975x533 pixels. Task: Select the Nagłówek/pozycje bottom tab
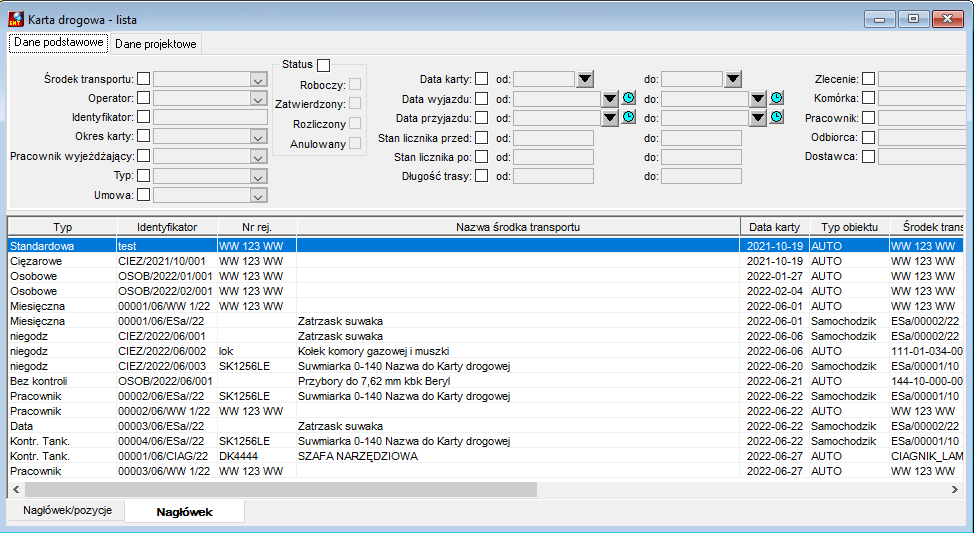coord(68,510)
